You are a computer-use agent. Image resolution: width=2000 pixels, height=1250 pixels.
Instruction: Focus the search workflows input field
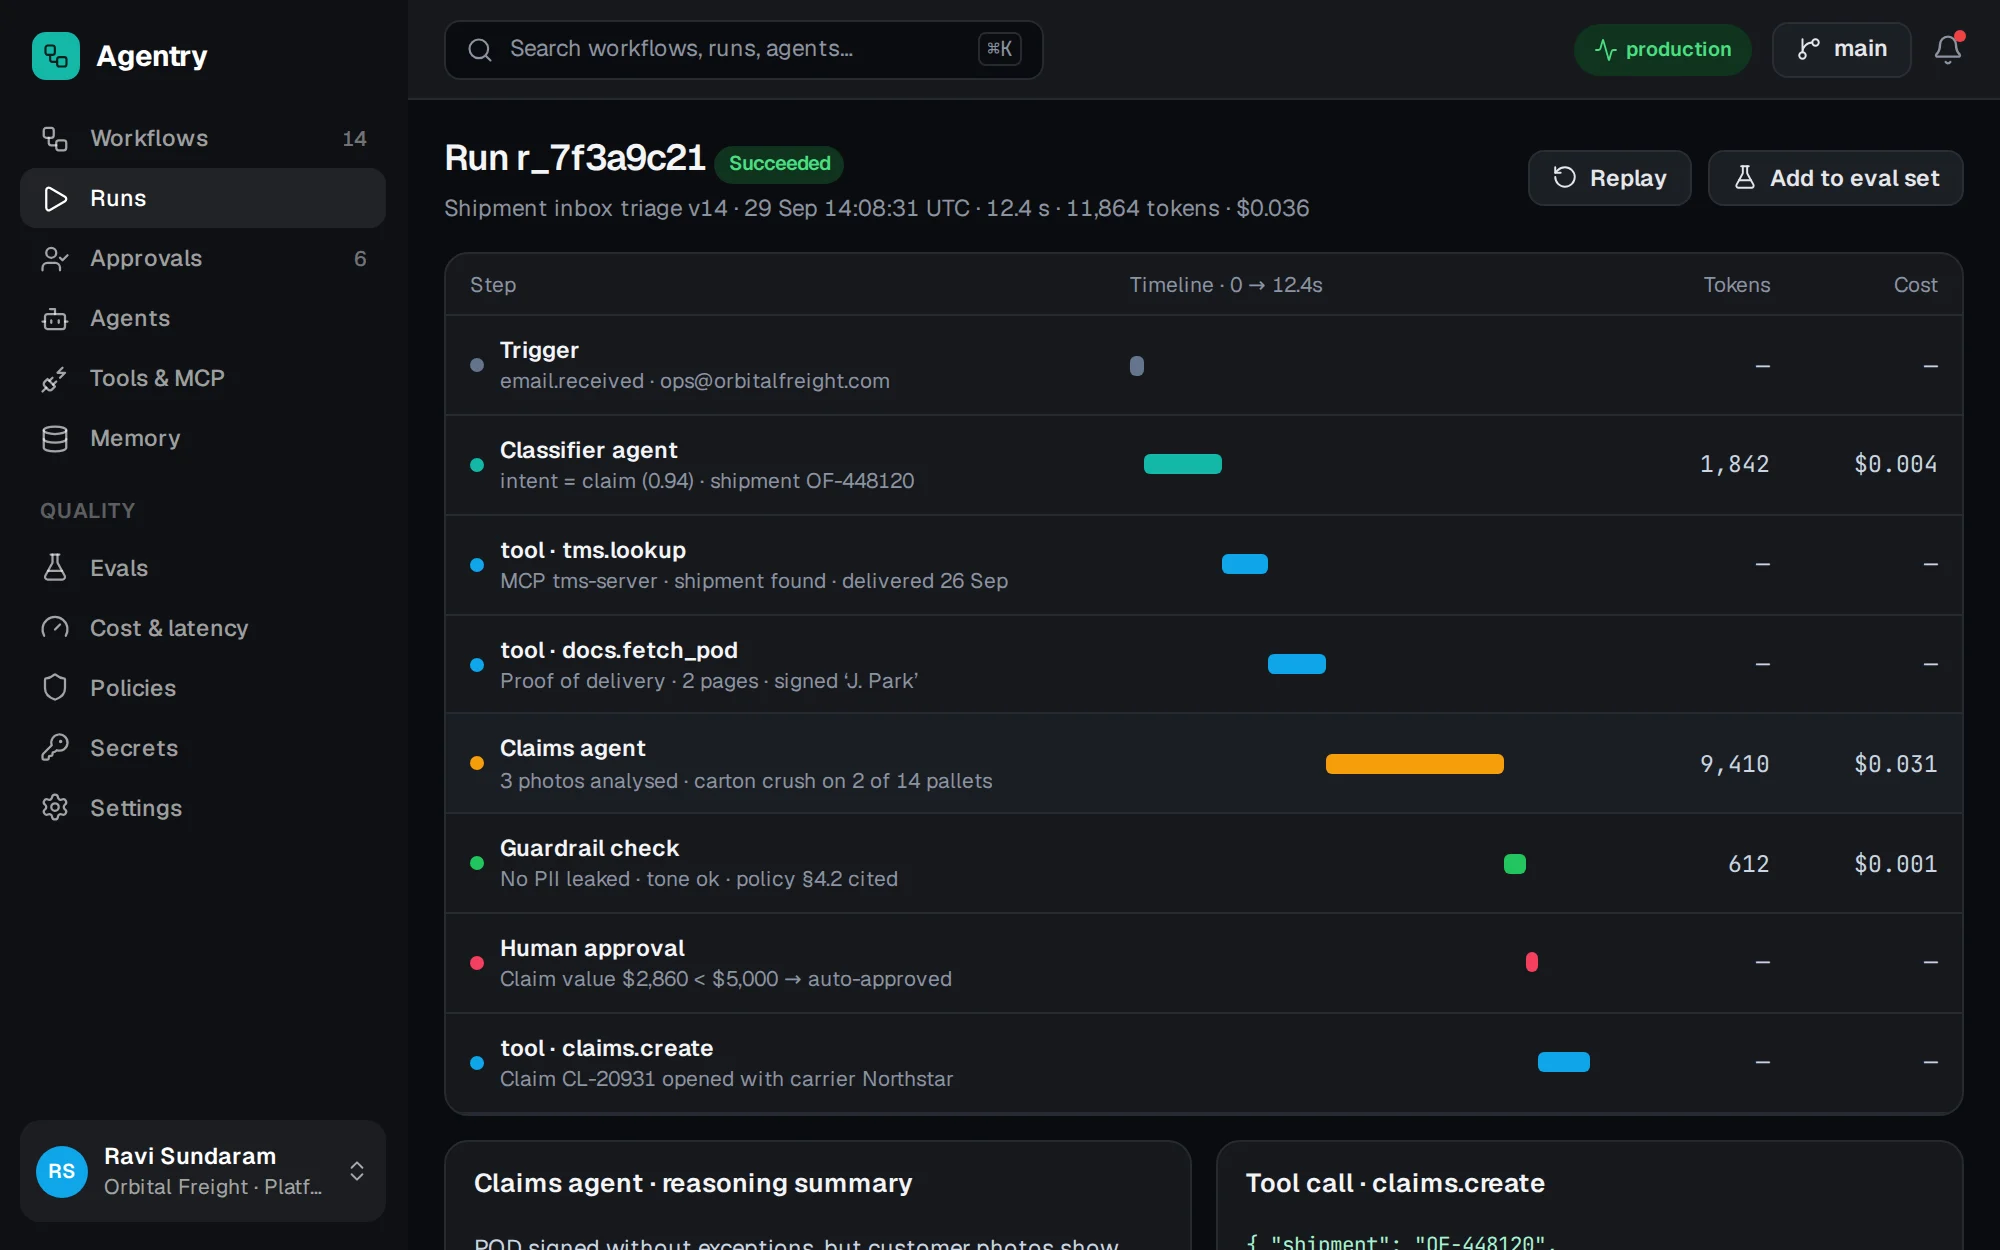tap(743, 49)
